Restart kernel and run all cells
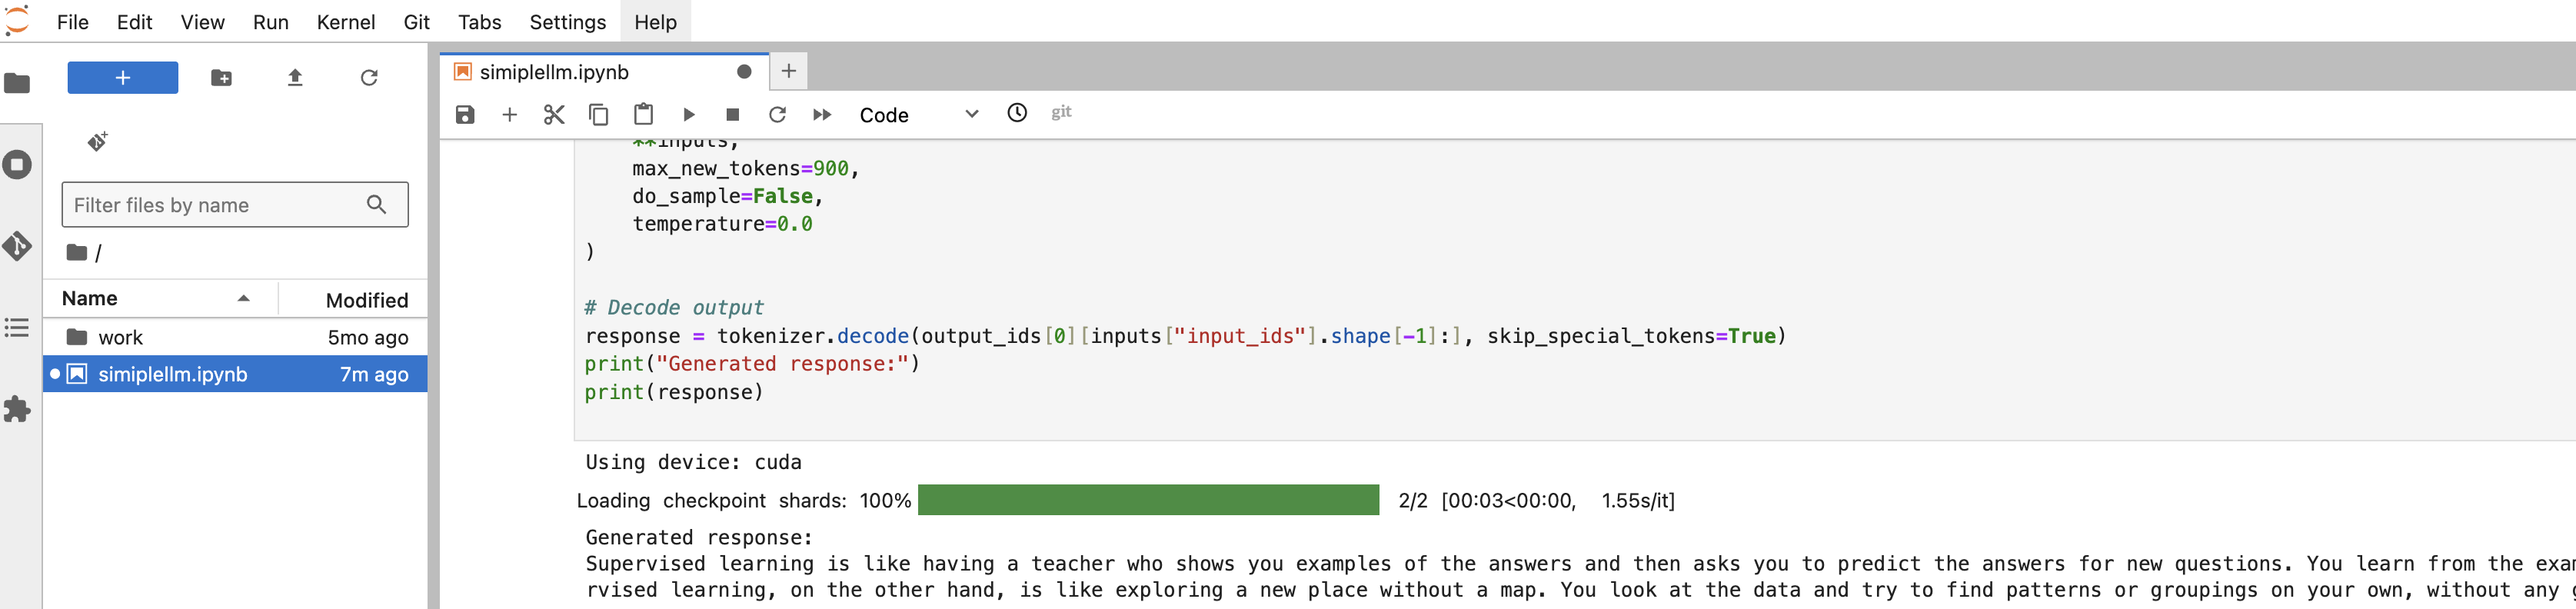 (x=822, y=115)
